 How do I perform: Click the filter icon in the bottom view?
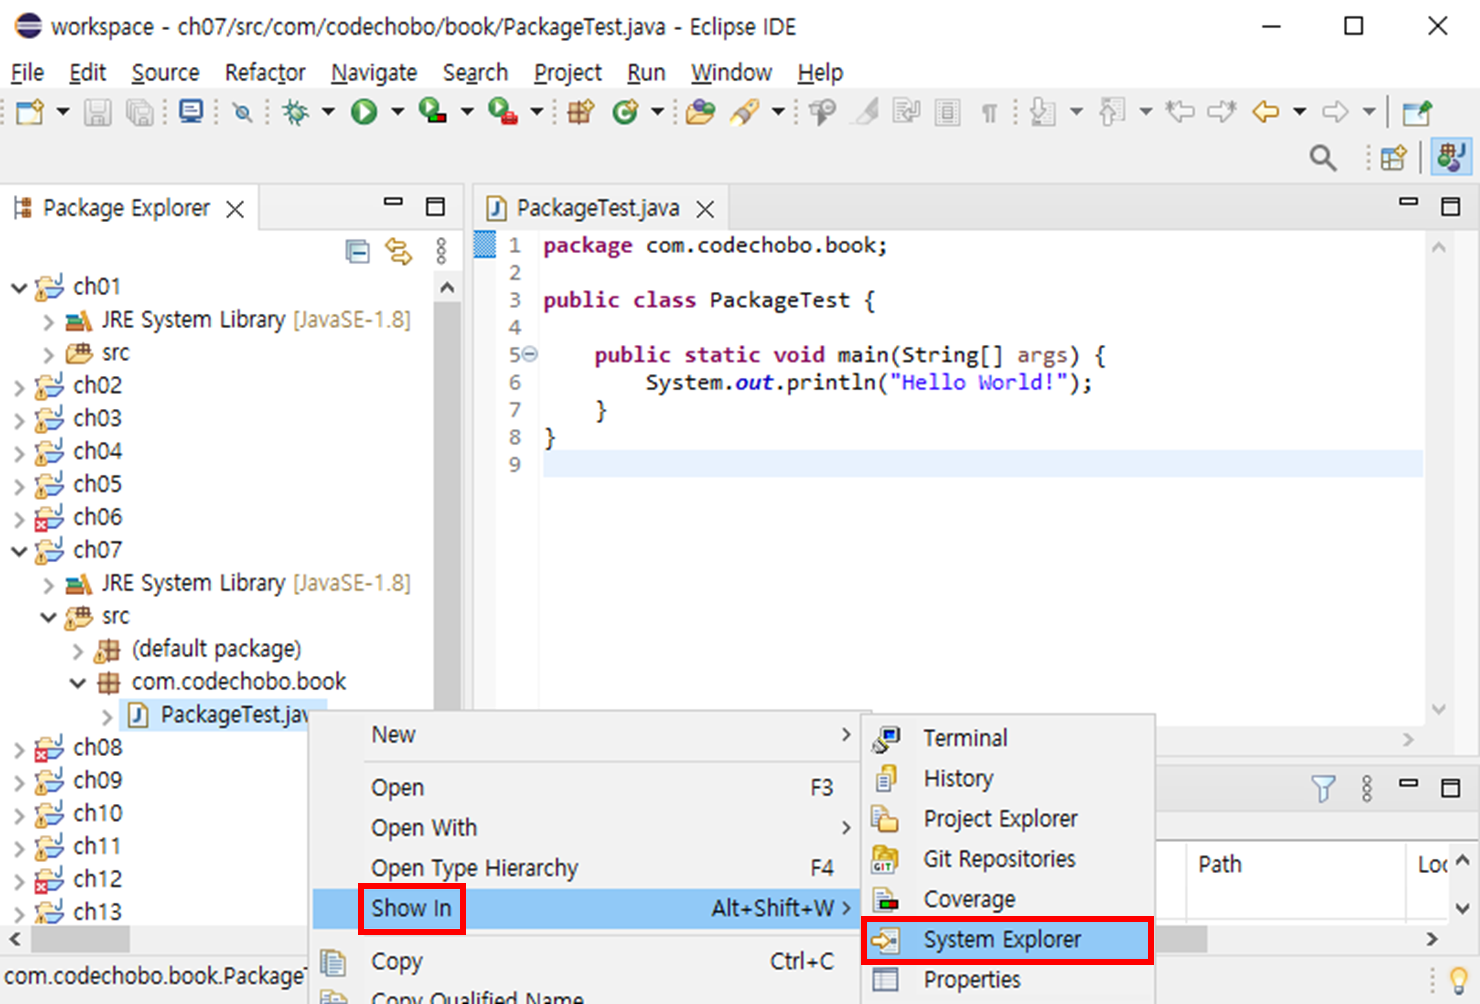(1323, 789)
